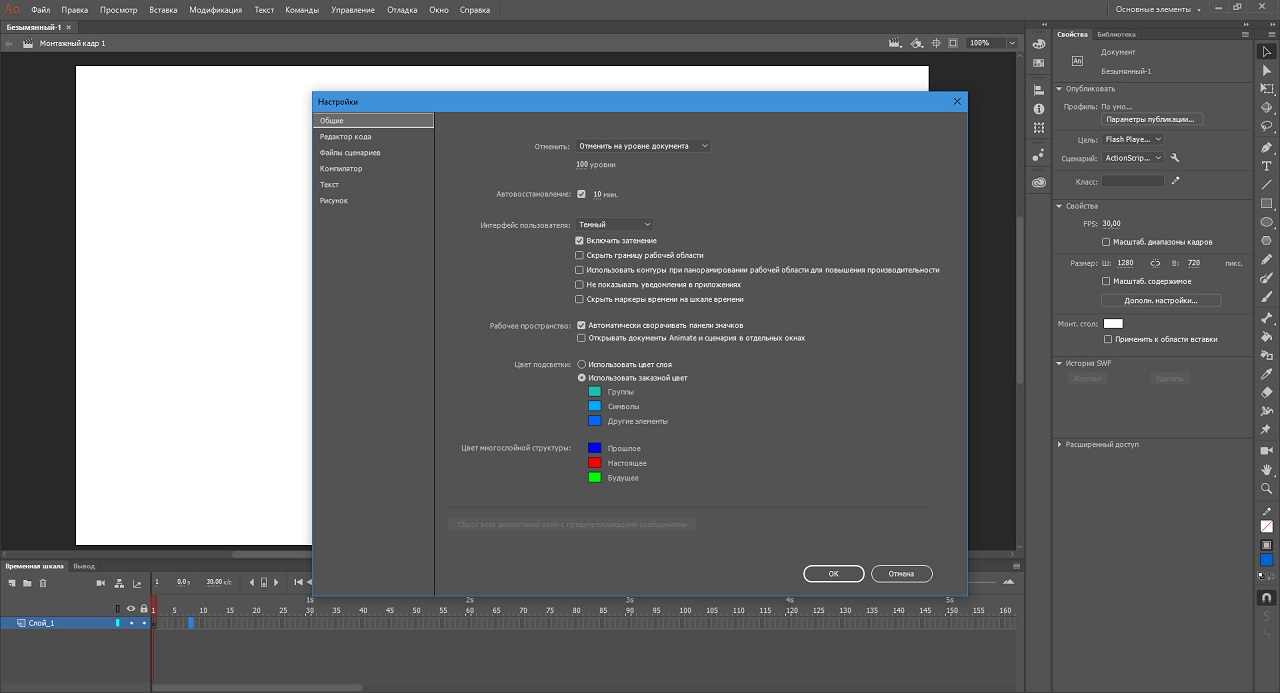Enable 'Скрыть границу рабочей области' checkbox
Screen dimensions: 1280x693
(579, 255)
